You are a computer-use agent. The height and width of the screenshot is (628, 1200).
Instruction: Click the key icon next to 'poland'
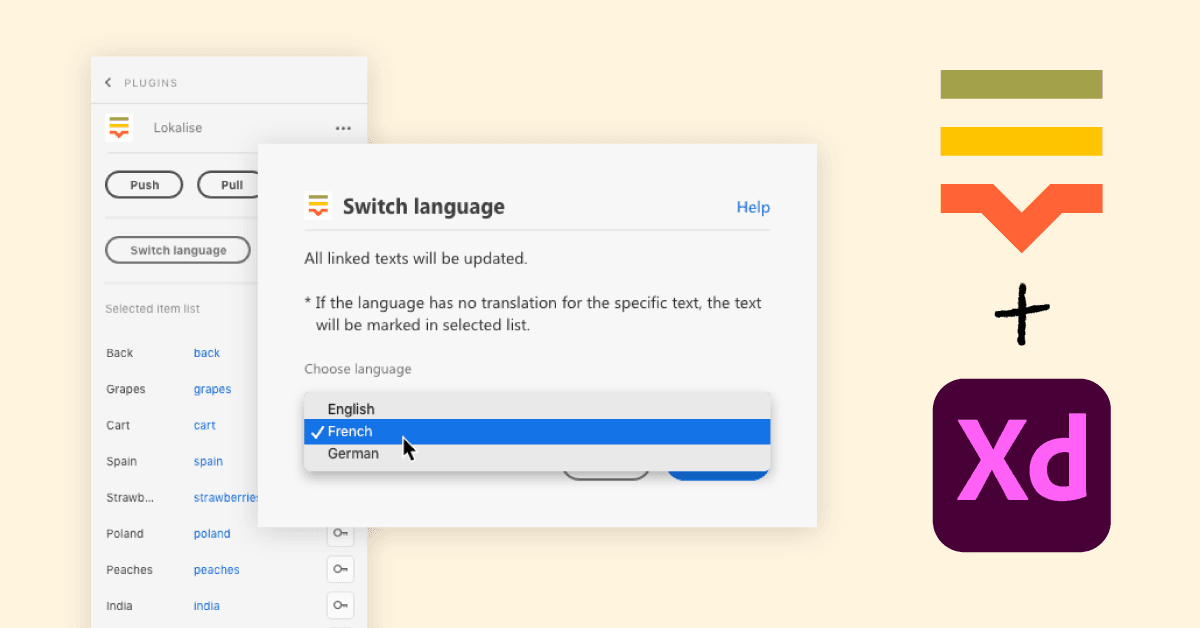(x=340, y=533)
